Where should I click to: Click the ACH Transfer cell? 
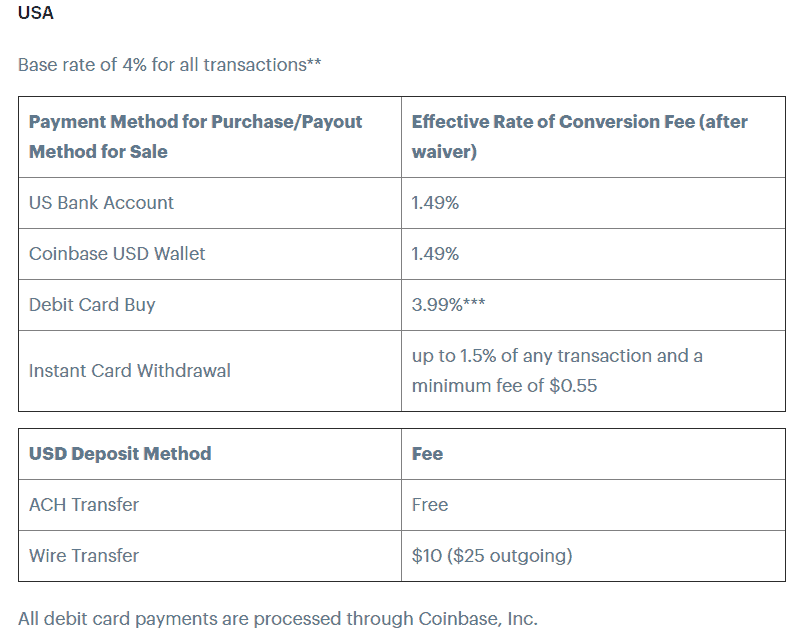click(84, 505)
